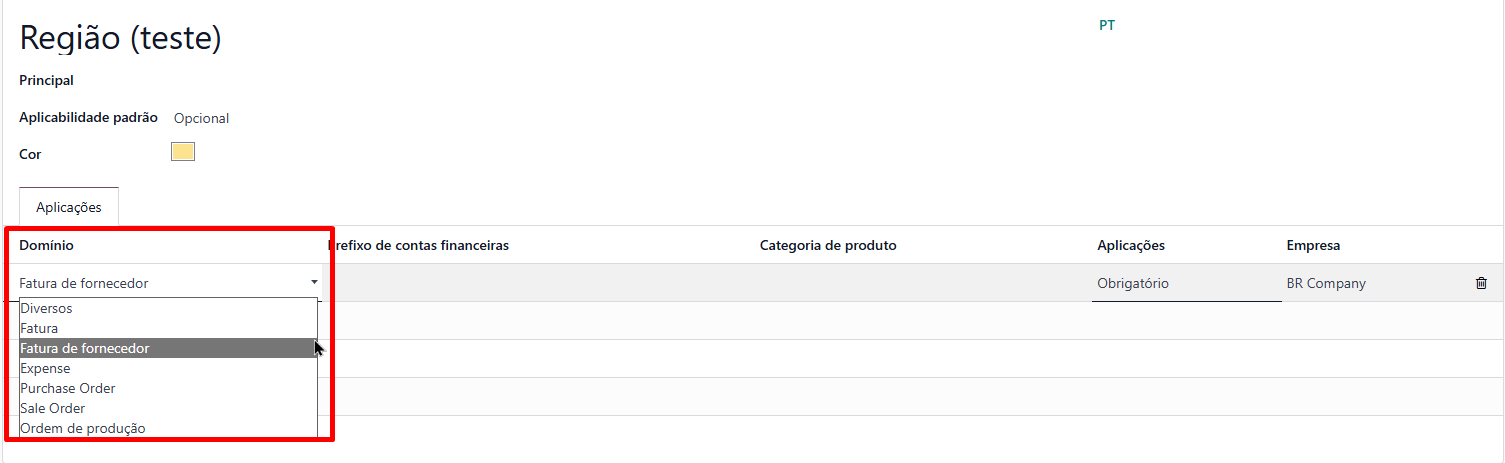Click the Aplicações column header
The width and height of the screenshot is (1505, 463).
1131,245
